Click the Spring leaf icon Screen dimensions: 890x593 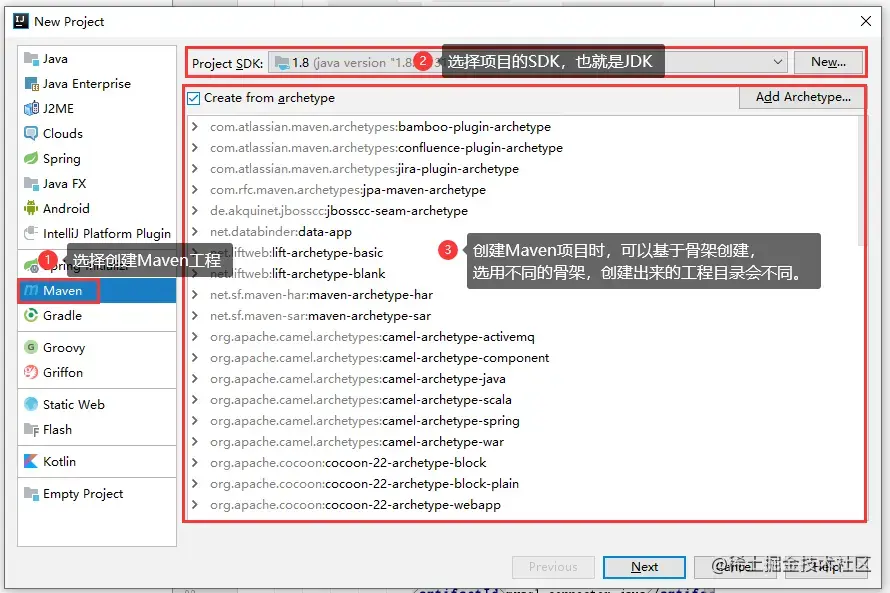[31, 158]
